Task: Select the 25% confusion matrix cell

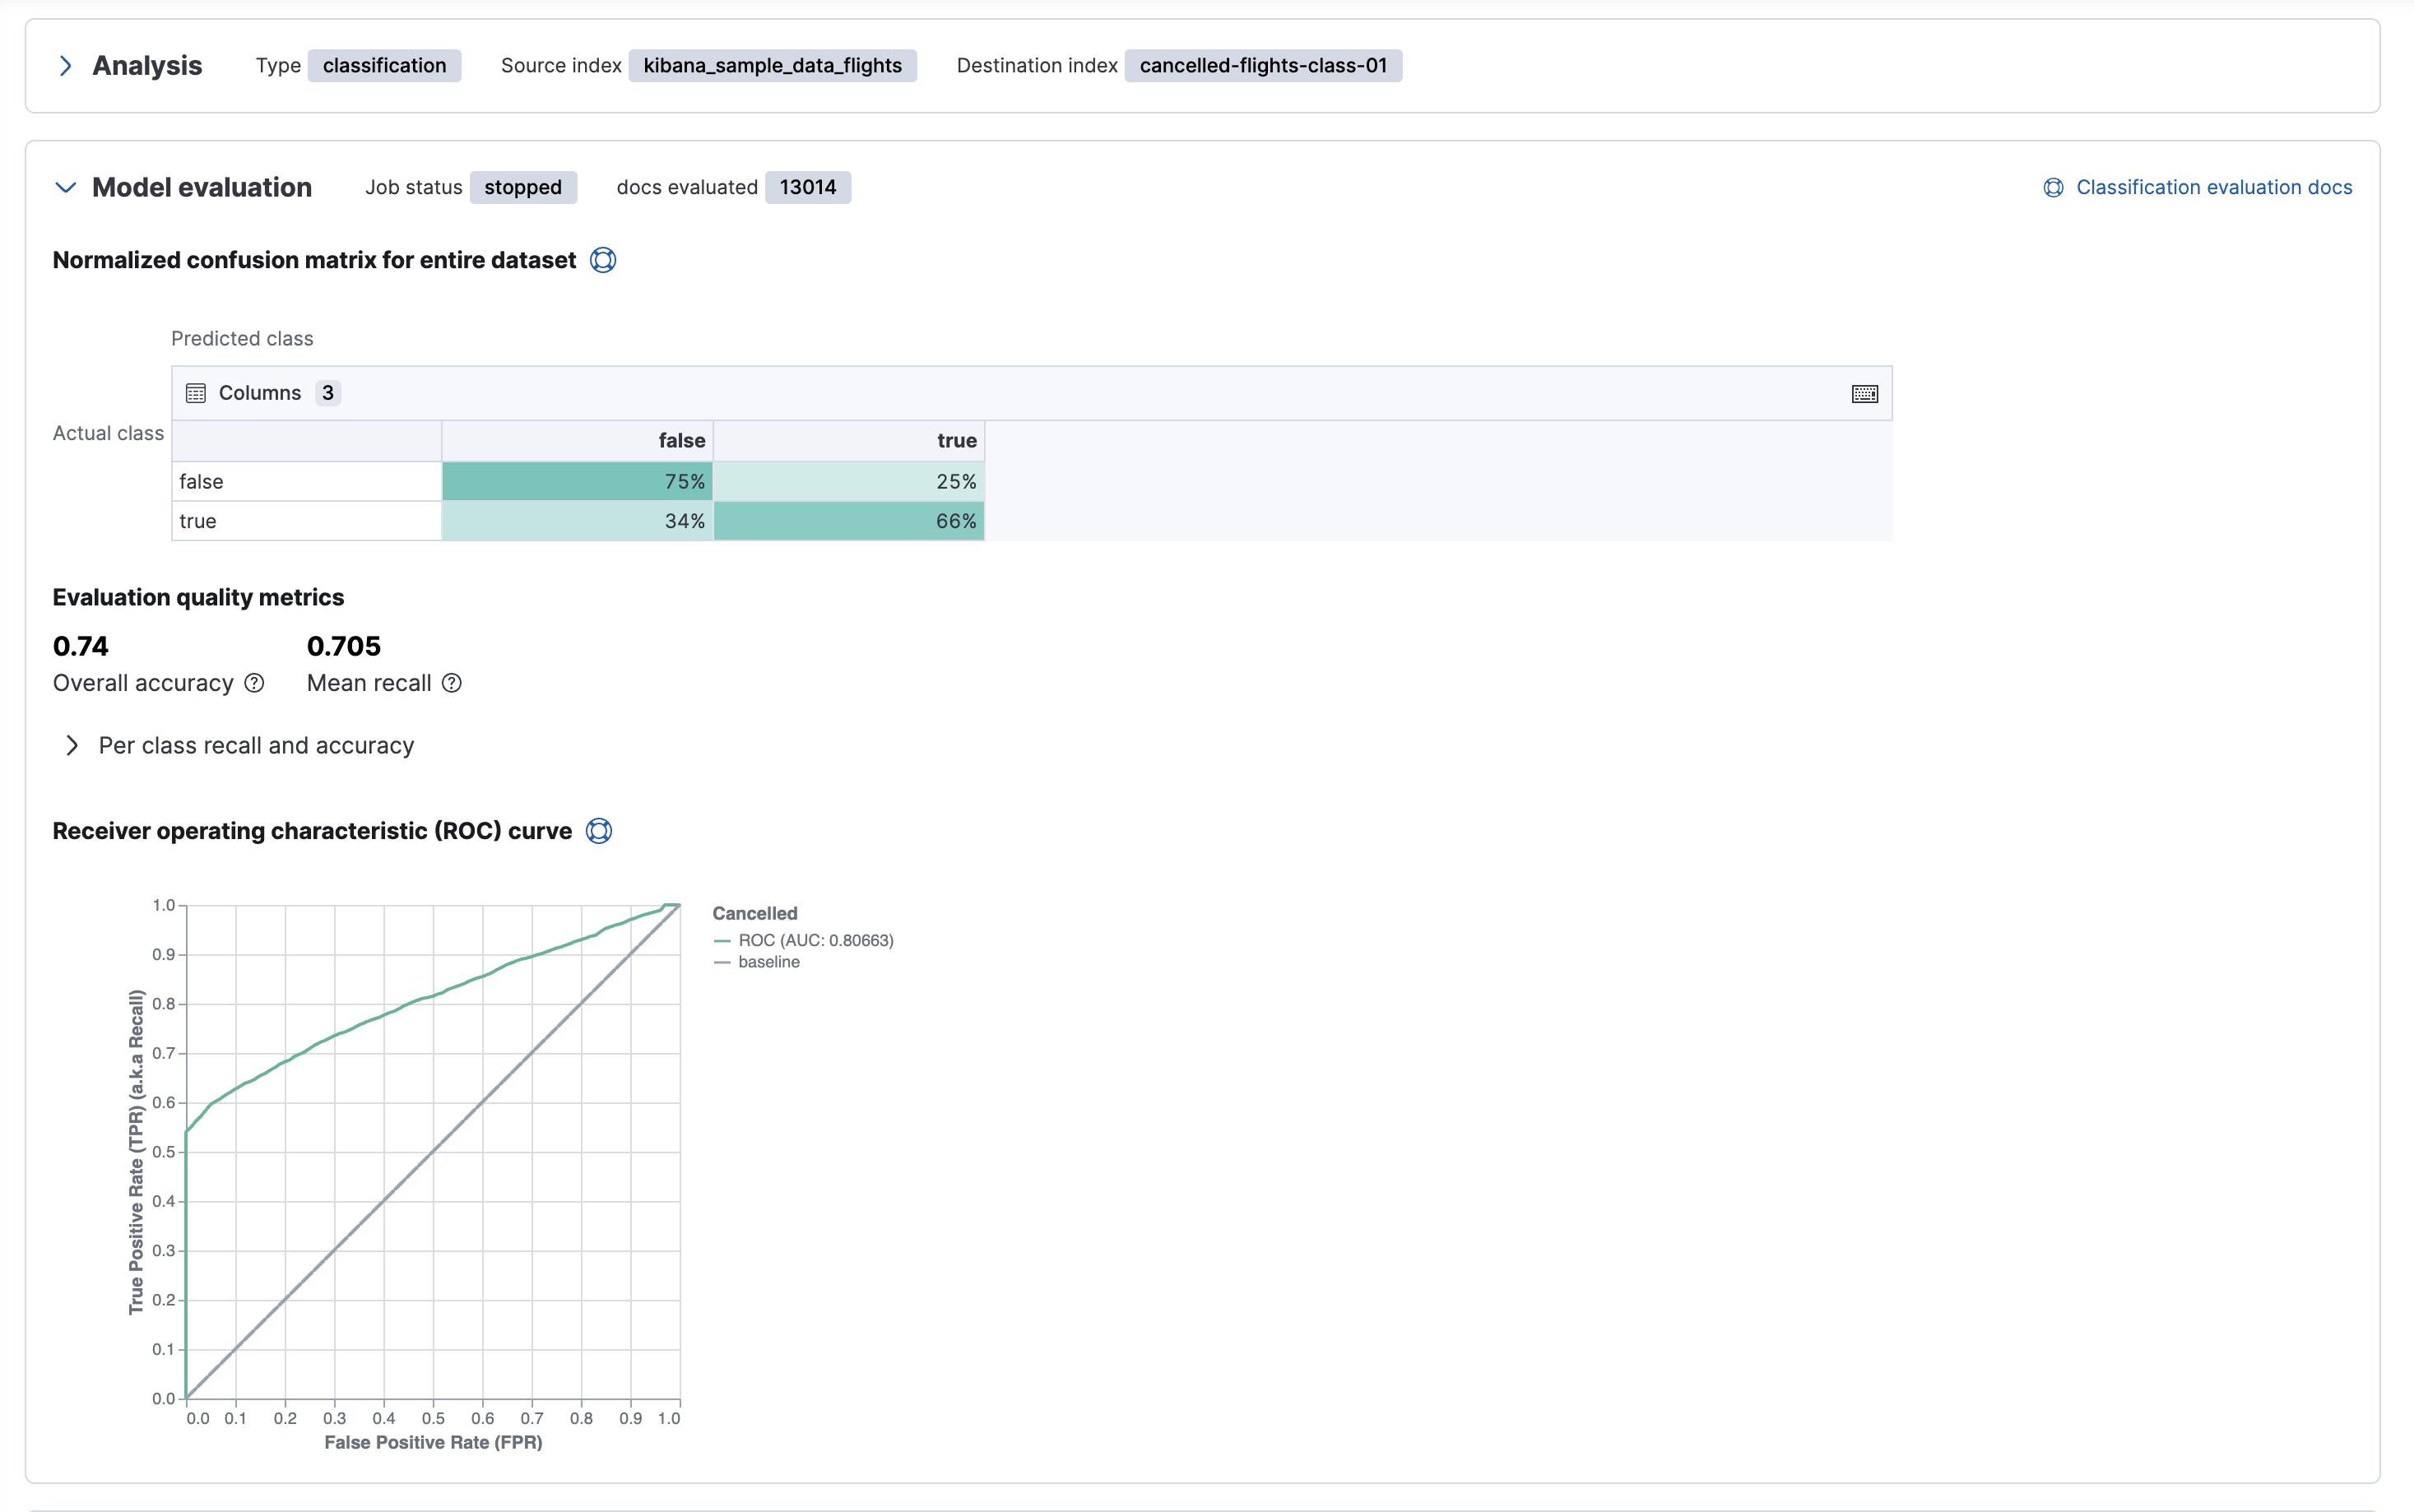Action: tap(849, 481)
